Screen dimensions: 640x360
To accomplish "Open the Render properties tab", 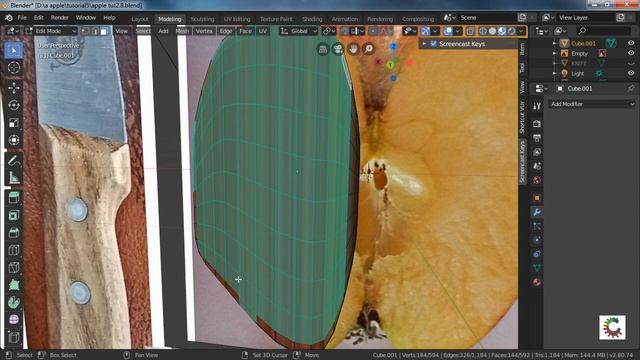I will (x=537, y=124).
